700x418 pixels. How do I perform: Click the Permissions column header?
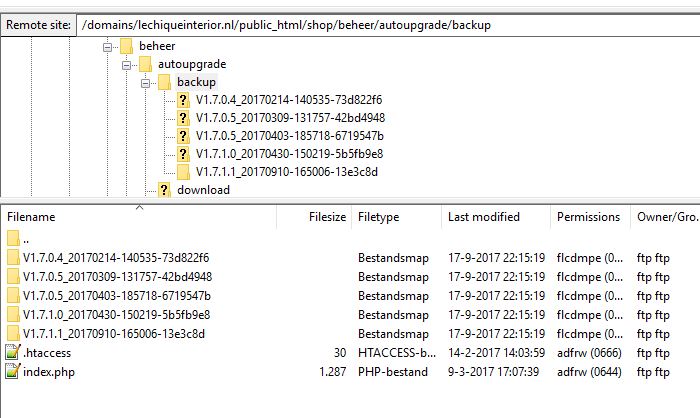pos(588,216)
